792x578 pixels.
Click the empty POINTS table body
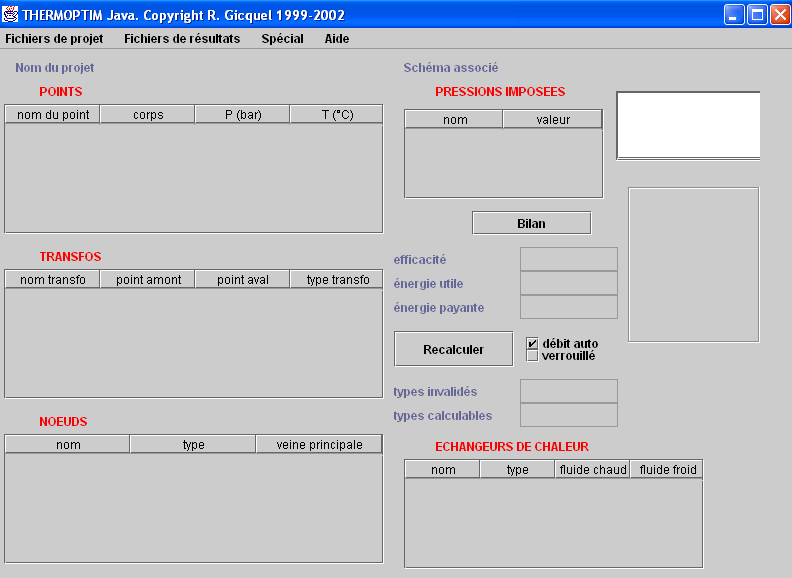click(194, 178)
